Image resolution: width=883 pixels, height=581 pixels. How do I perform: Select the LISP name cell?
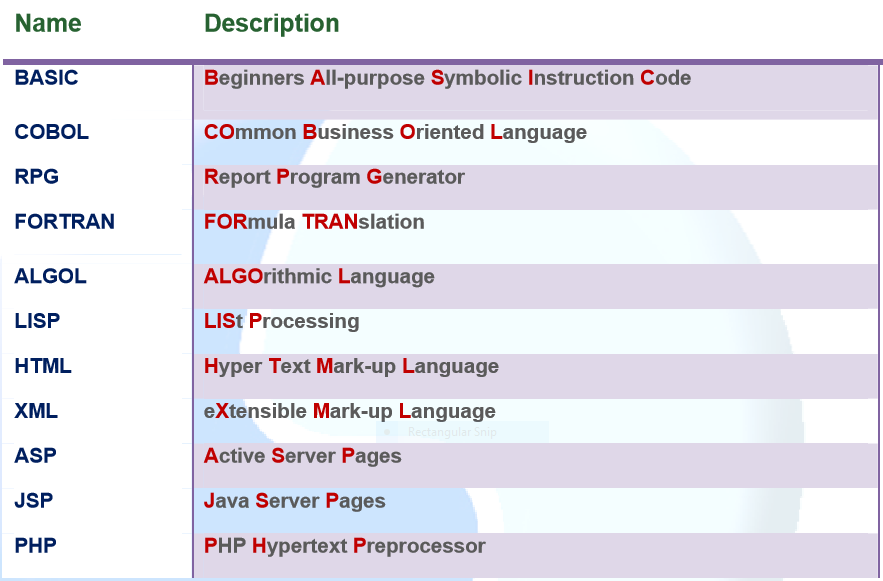tap(37, 321)
